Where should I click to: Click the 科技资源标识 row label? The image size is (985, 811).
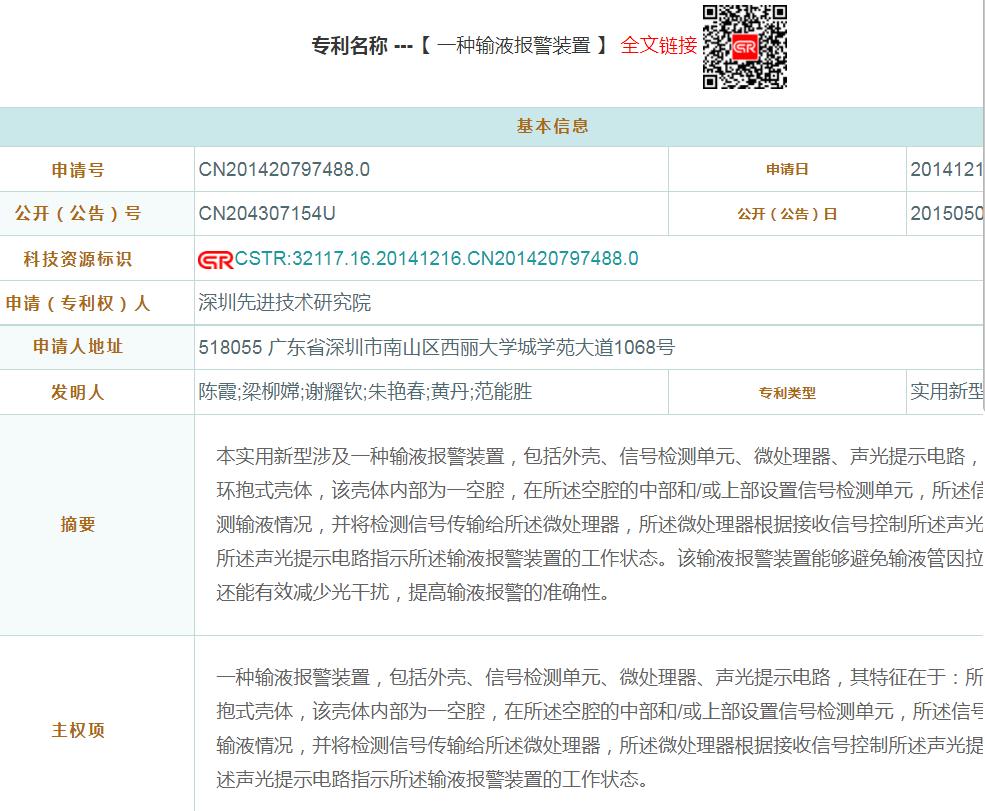pos(78,259)
